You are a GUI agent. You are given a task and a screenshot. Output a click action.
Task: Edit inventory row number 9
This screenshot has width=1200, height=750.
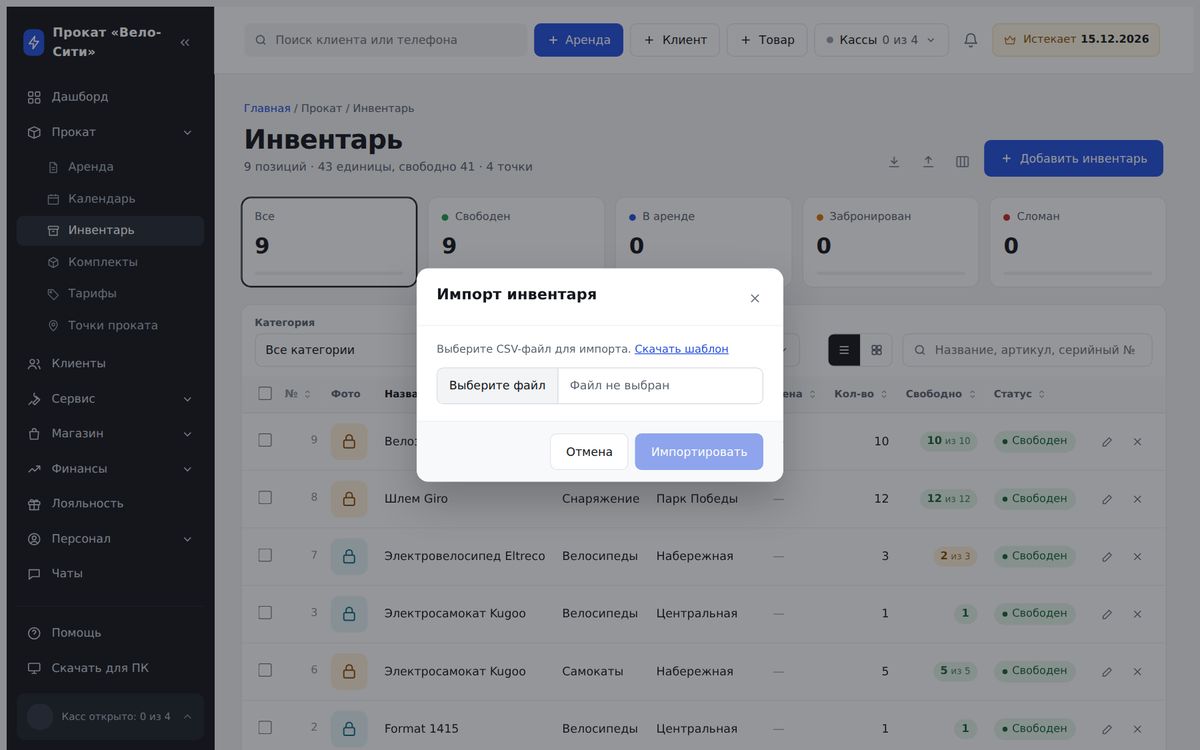(1107, 442)
